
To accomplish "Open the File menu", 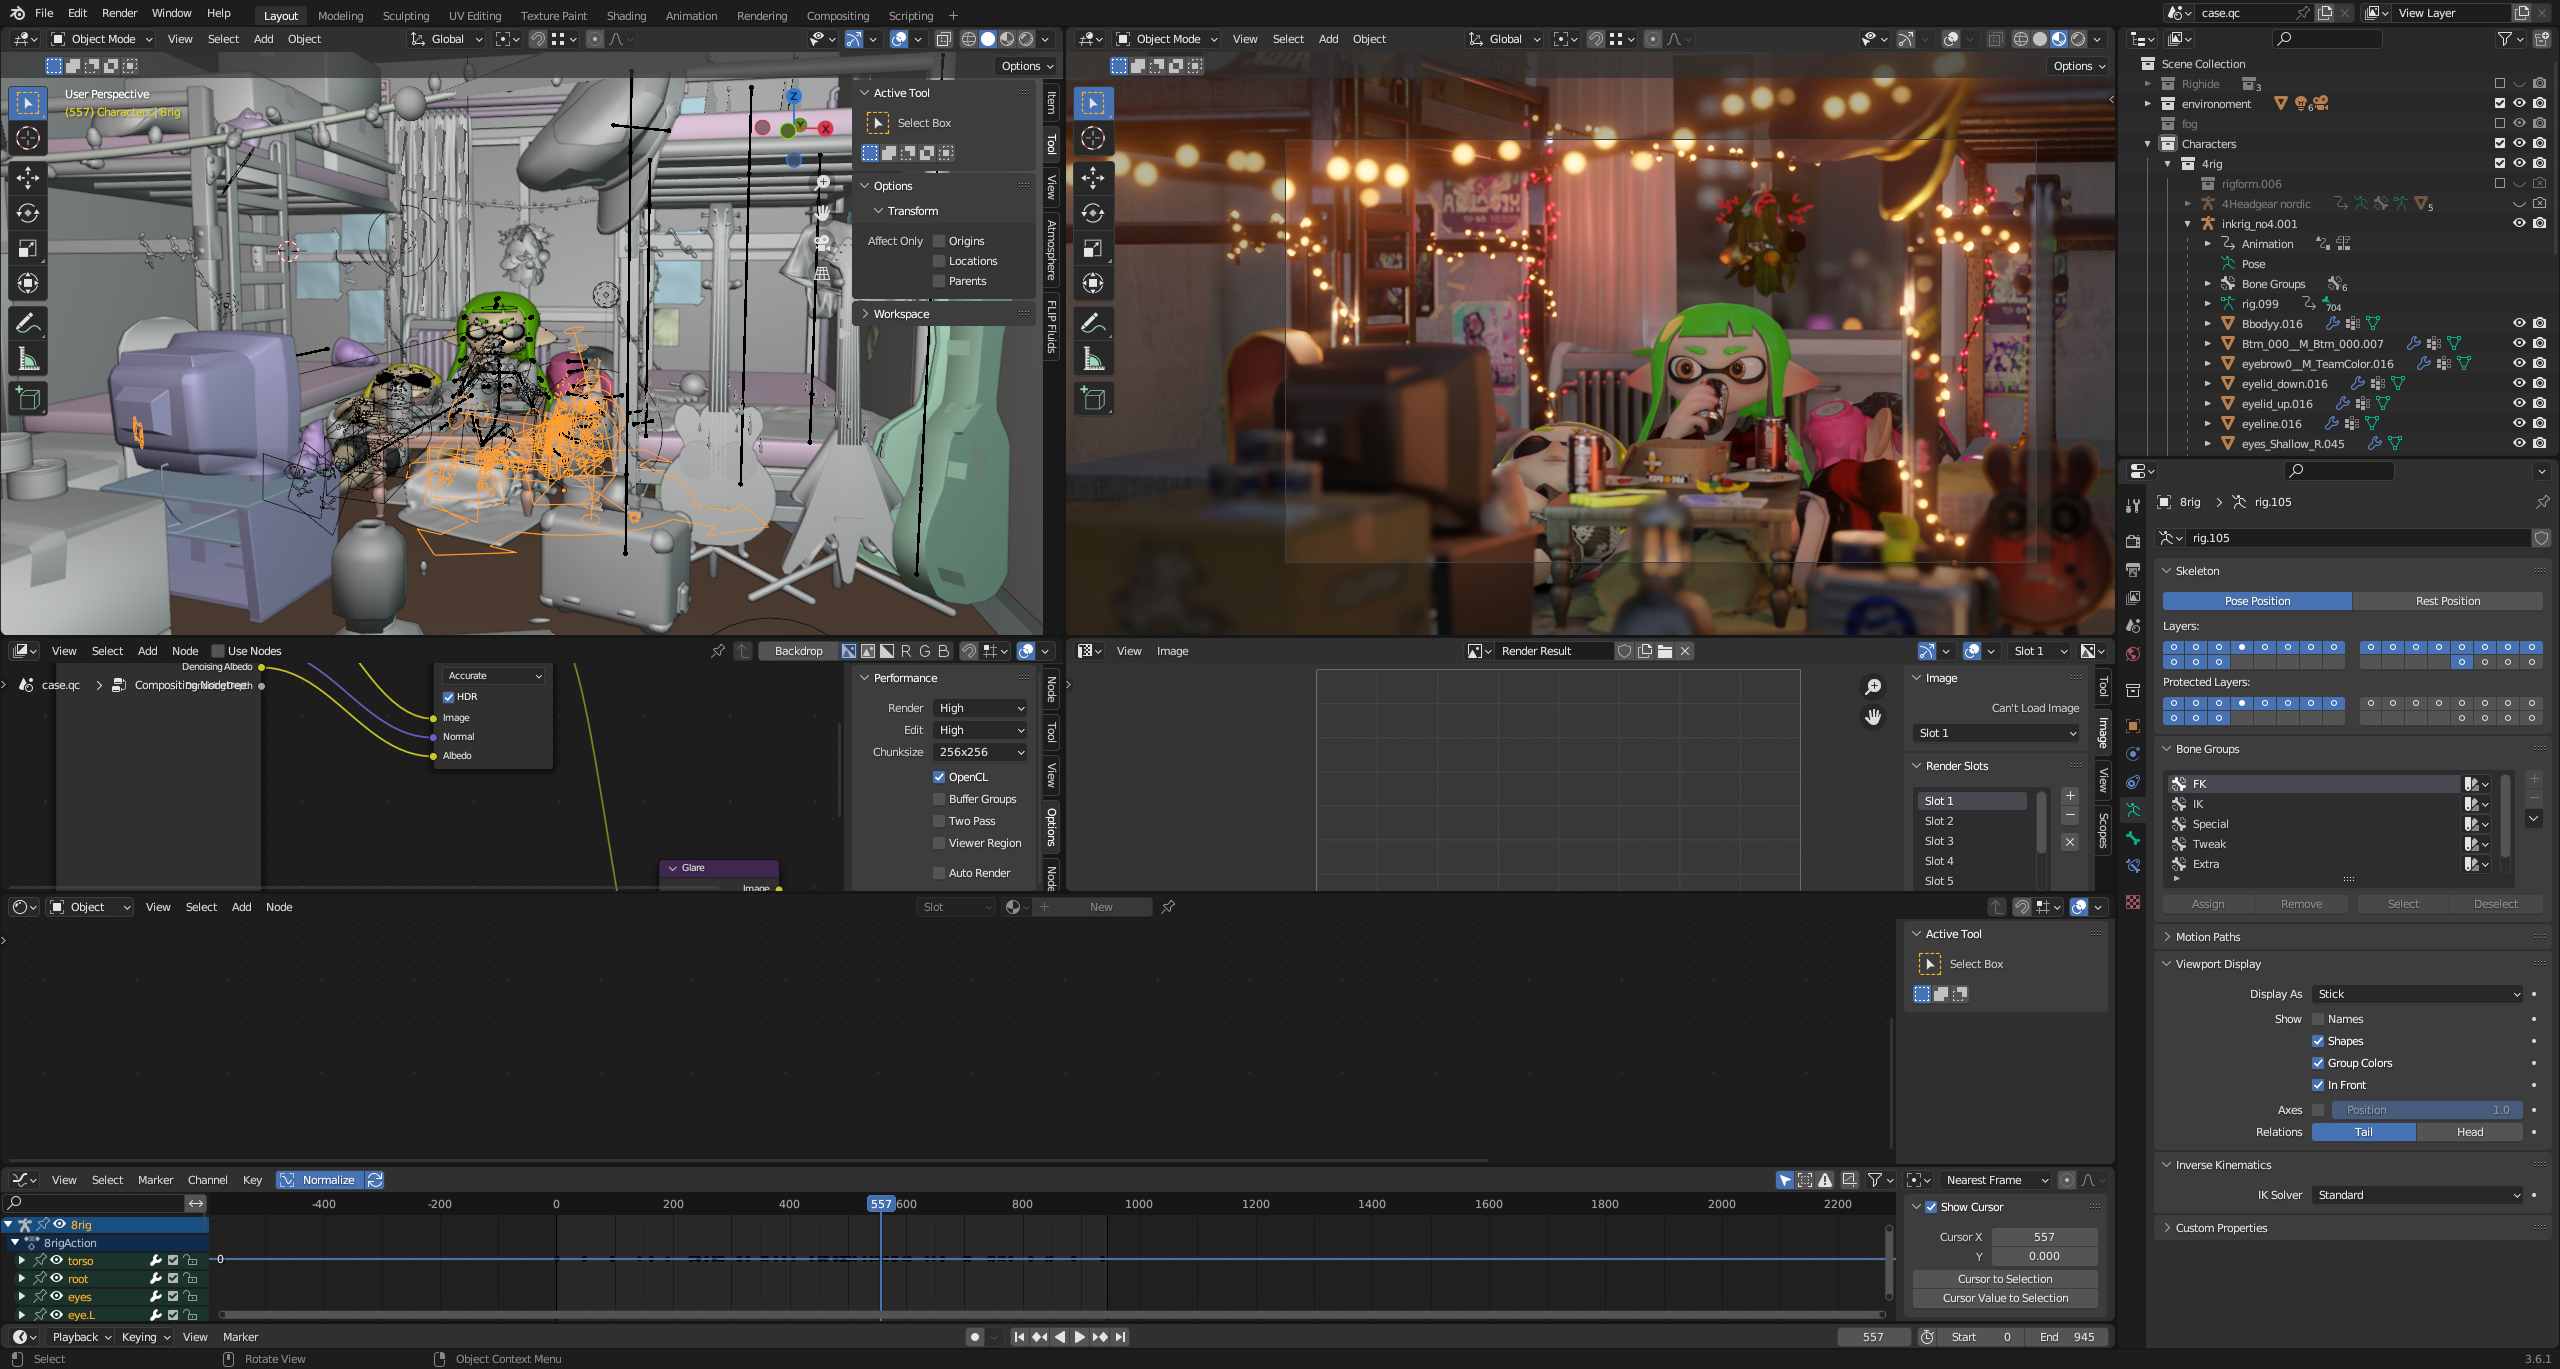I will [44, 13].
